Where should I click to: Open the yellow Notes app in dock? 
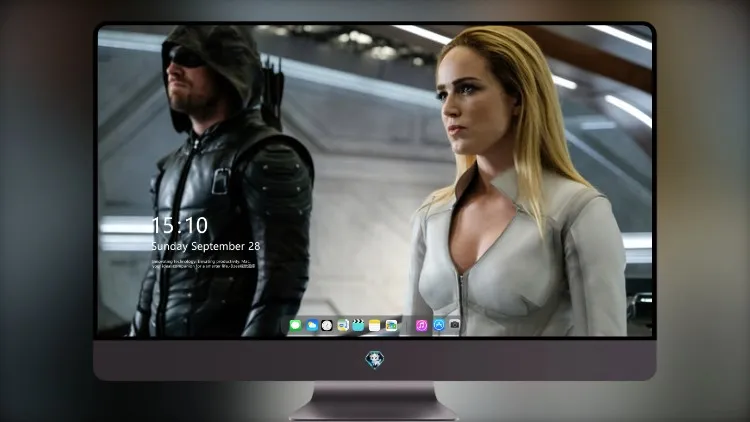[x=375, y=325]
